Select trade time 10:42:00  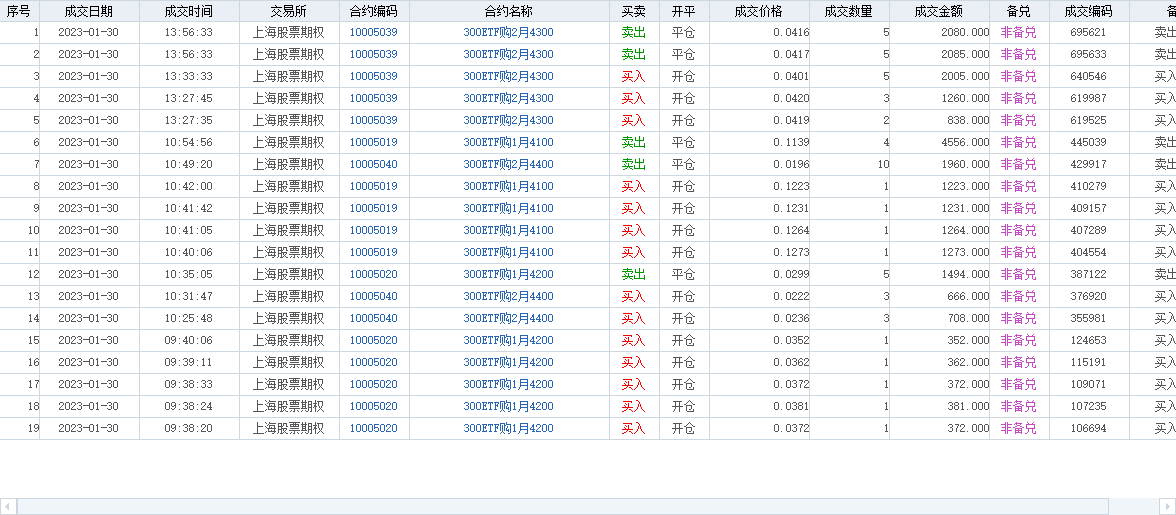[188, 186]
